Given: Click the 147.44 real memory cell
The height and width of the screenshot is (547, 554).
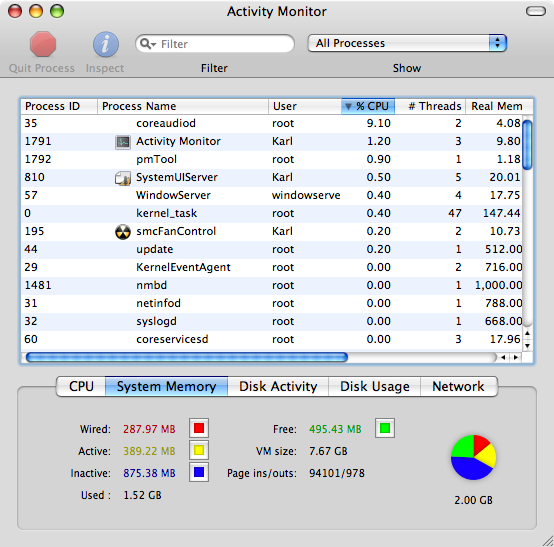Looking at the screenshot, I should 502,213.
